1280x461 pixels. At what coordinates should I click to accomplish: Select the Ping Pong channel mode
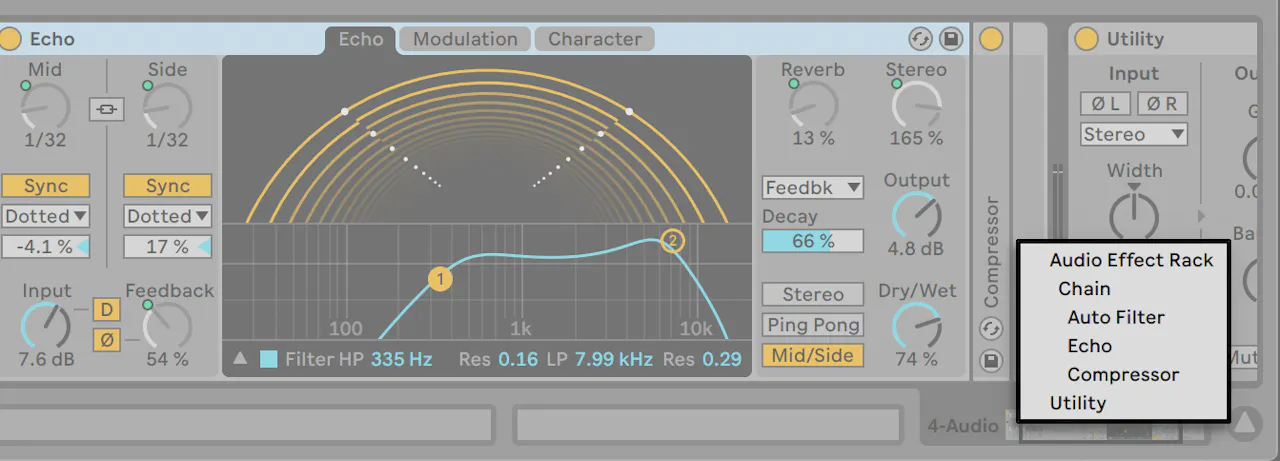[x=813, y=325]
